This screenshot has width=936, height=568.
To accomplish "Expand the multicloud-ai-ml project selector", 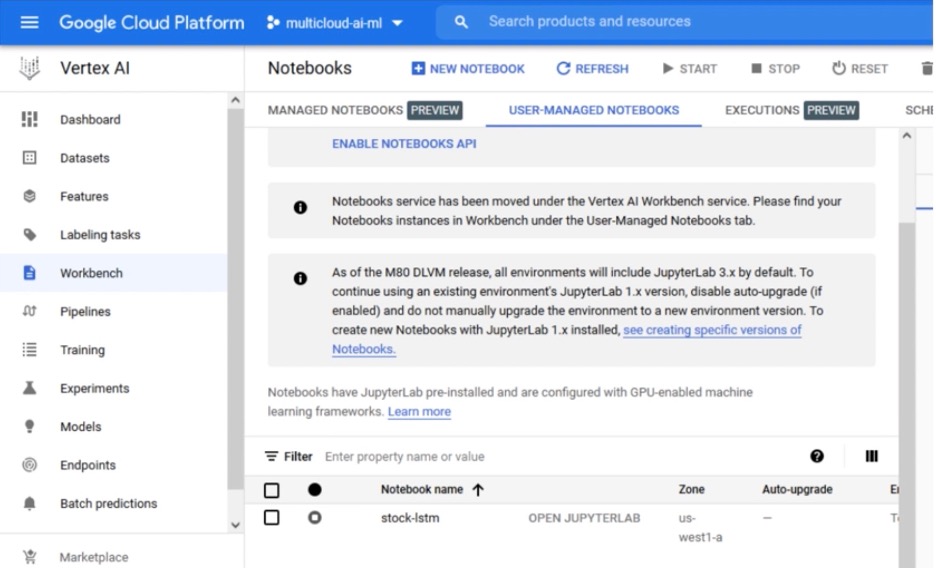I will 335,22.
